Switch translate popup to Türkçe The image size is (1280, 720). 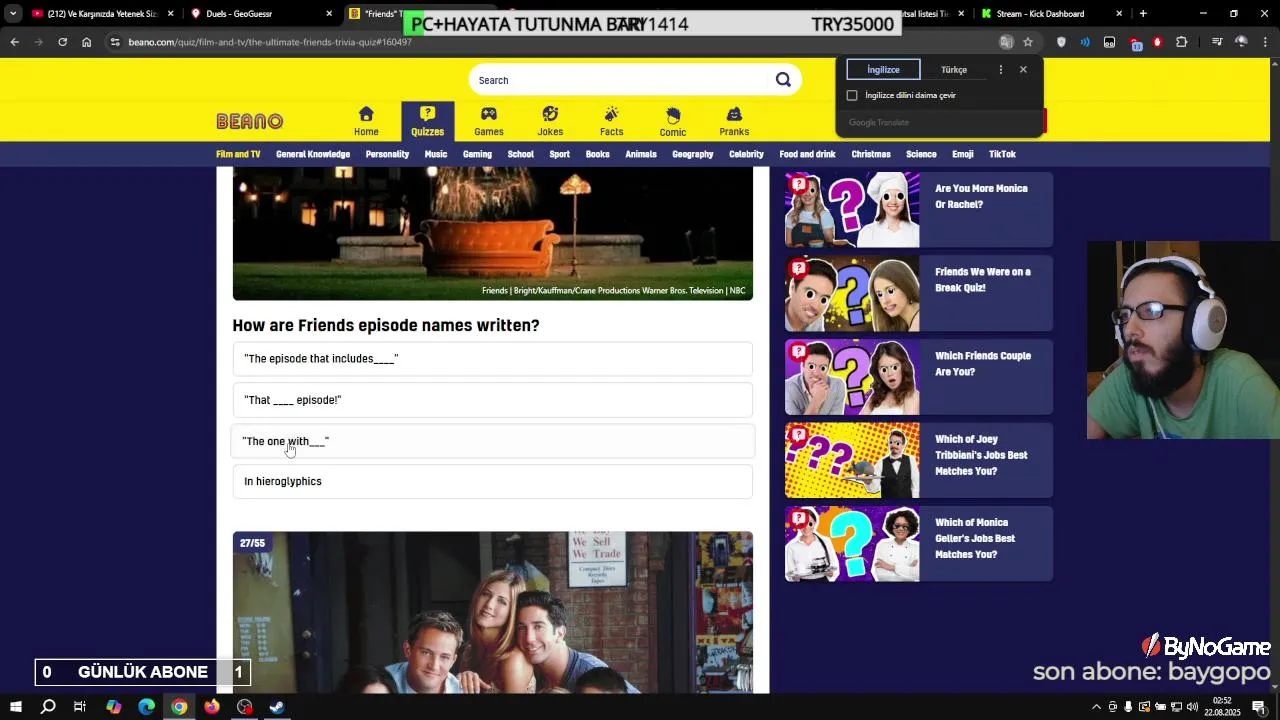(954, 70)
